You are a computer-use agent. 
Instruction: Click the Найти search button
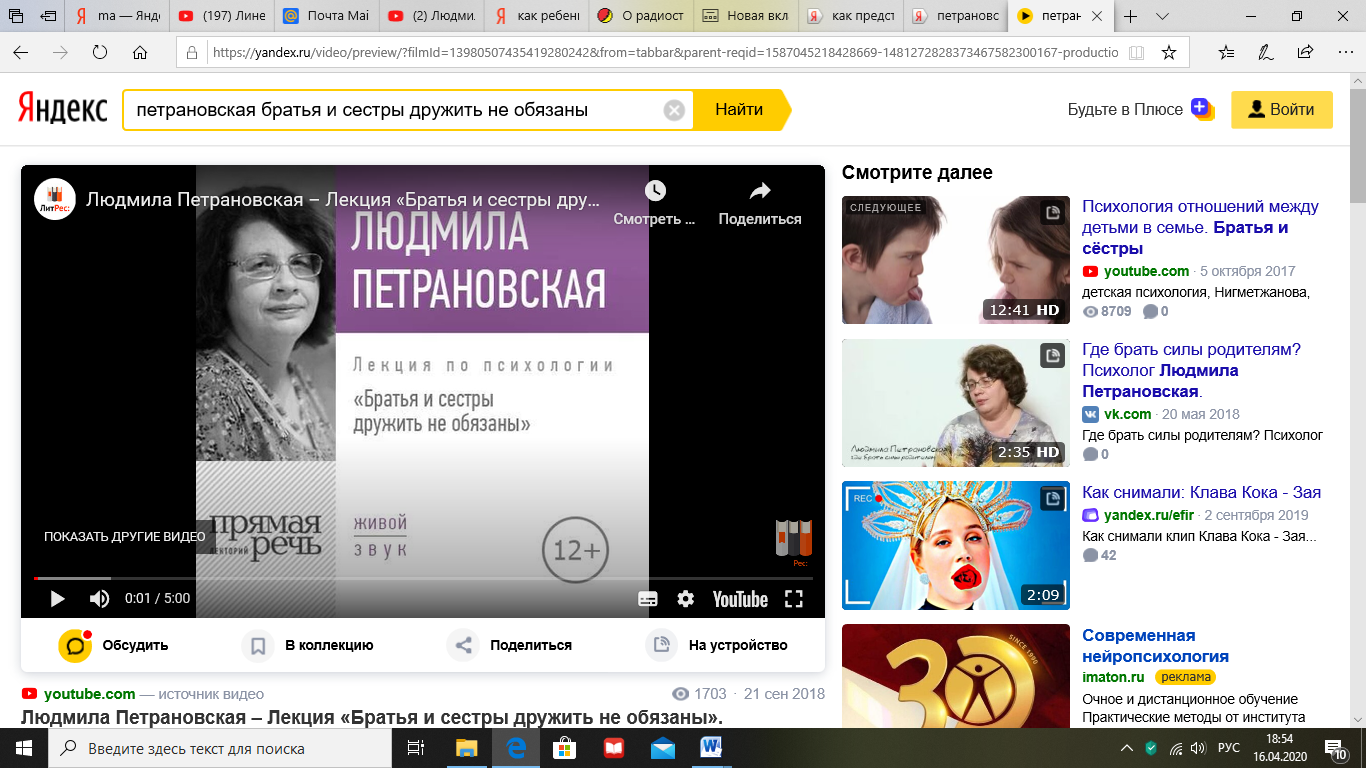[739, 110]
